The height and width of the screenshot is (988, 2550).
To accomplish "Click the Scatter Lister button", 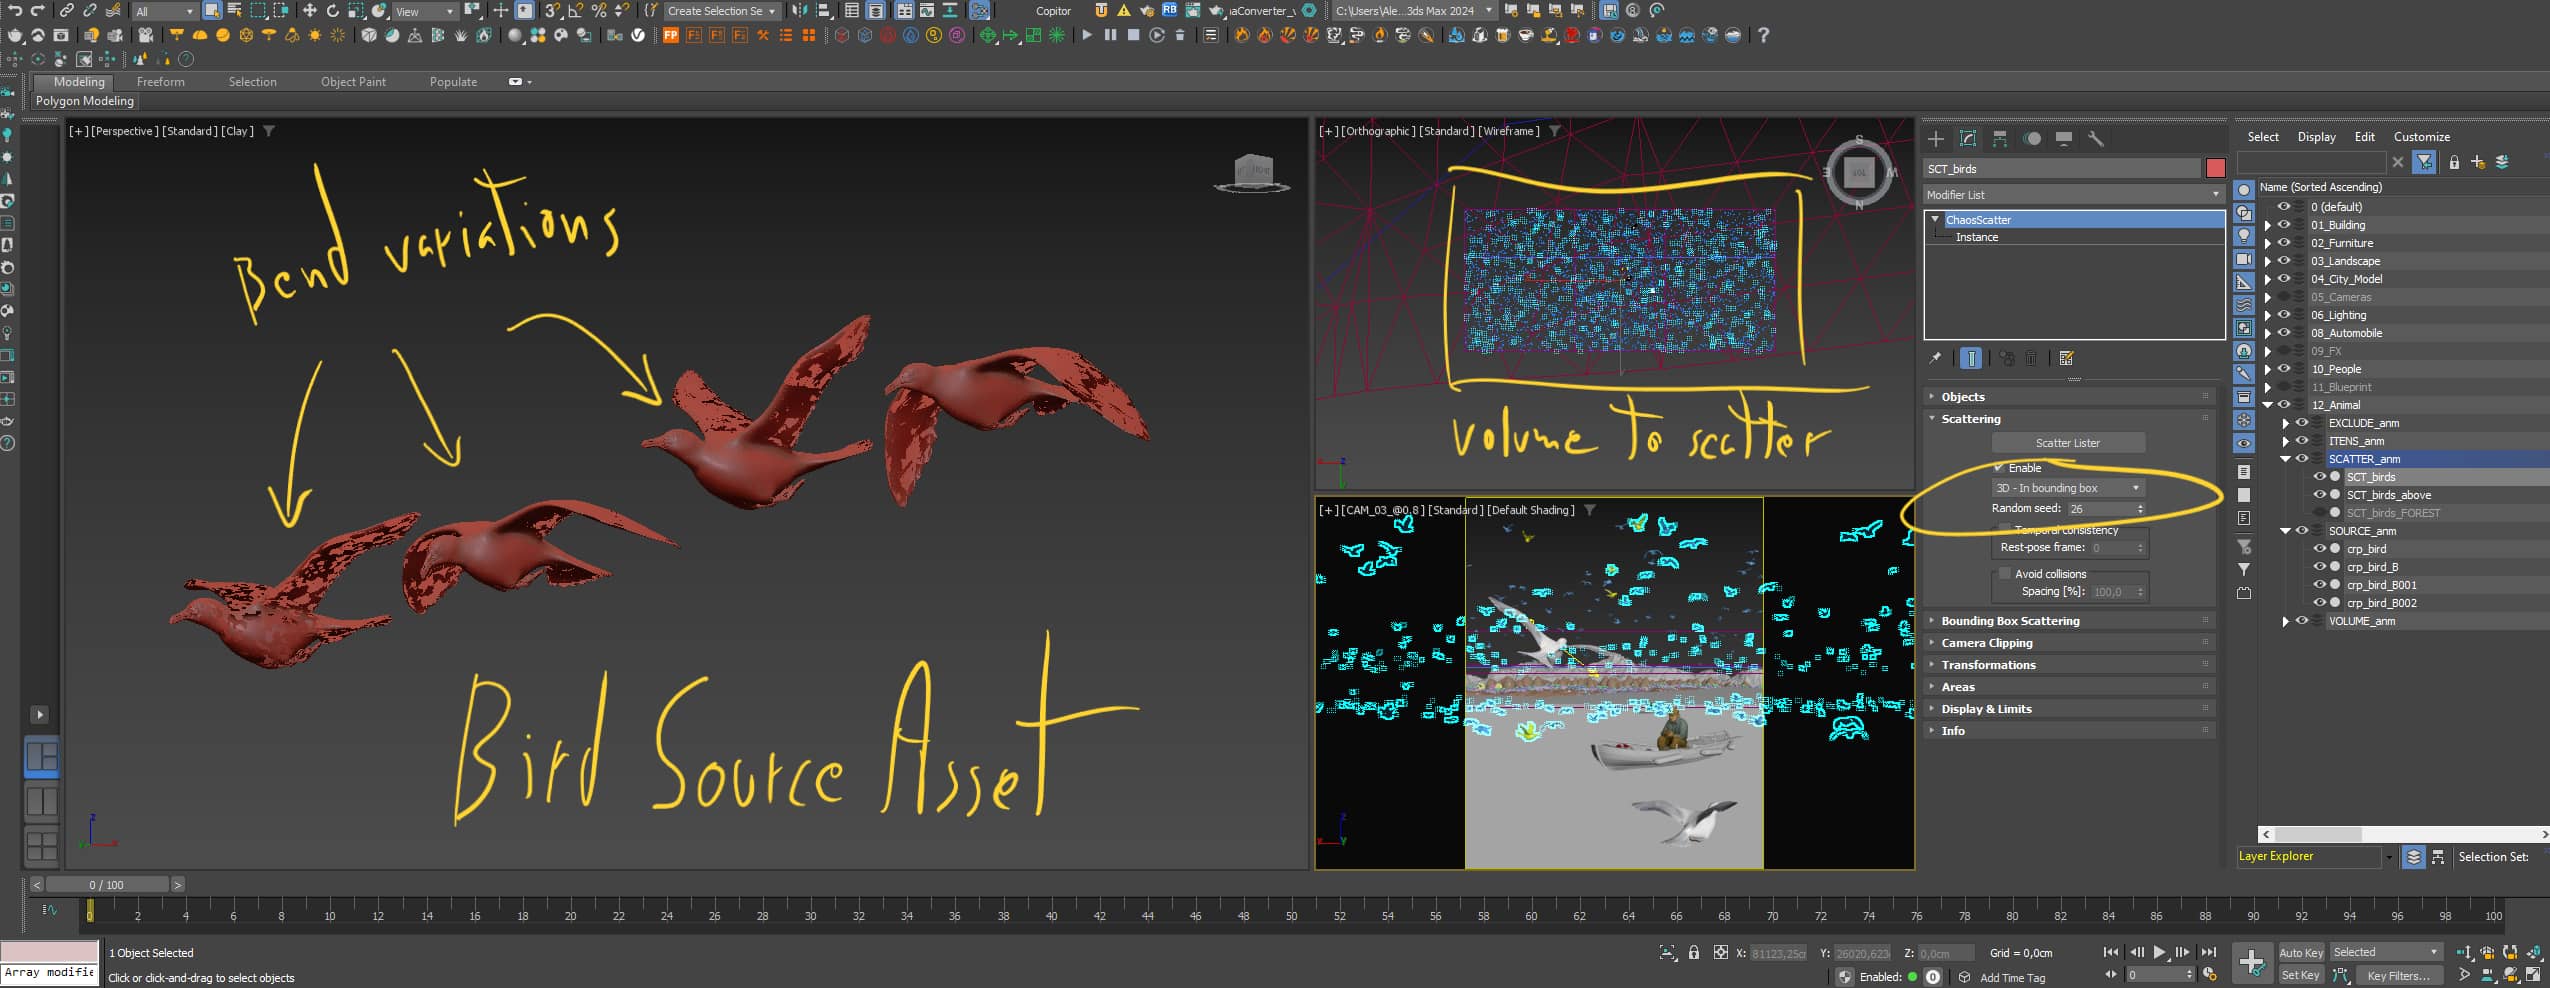I will (2067, 443).
